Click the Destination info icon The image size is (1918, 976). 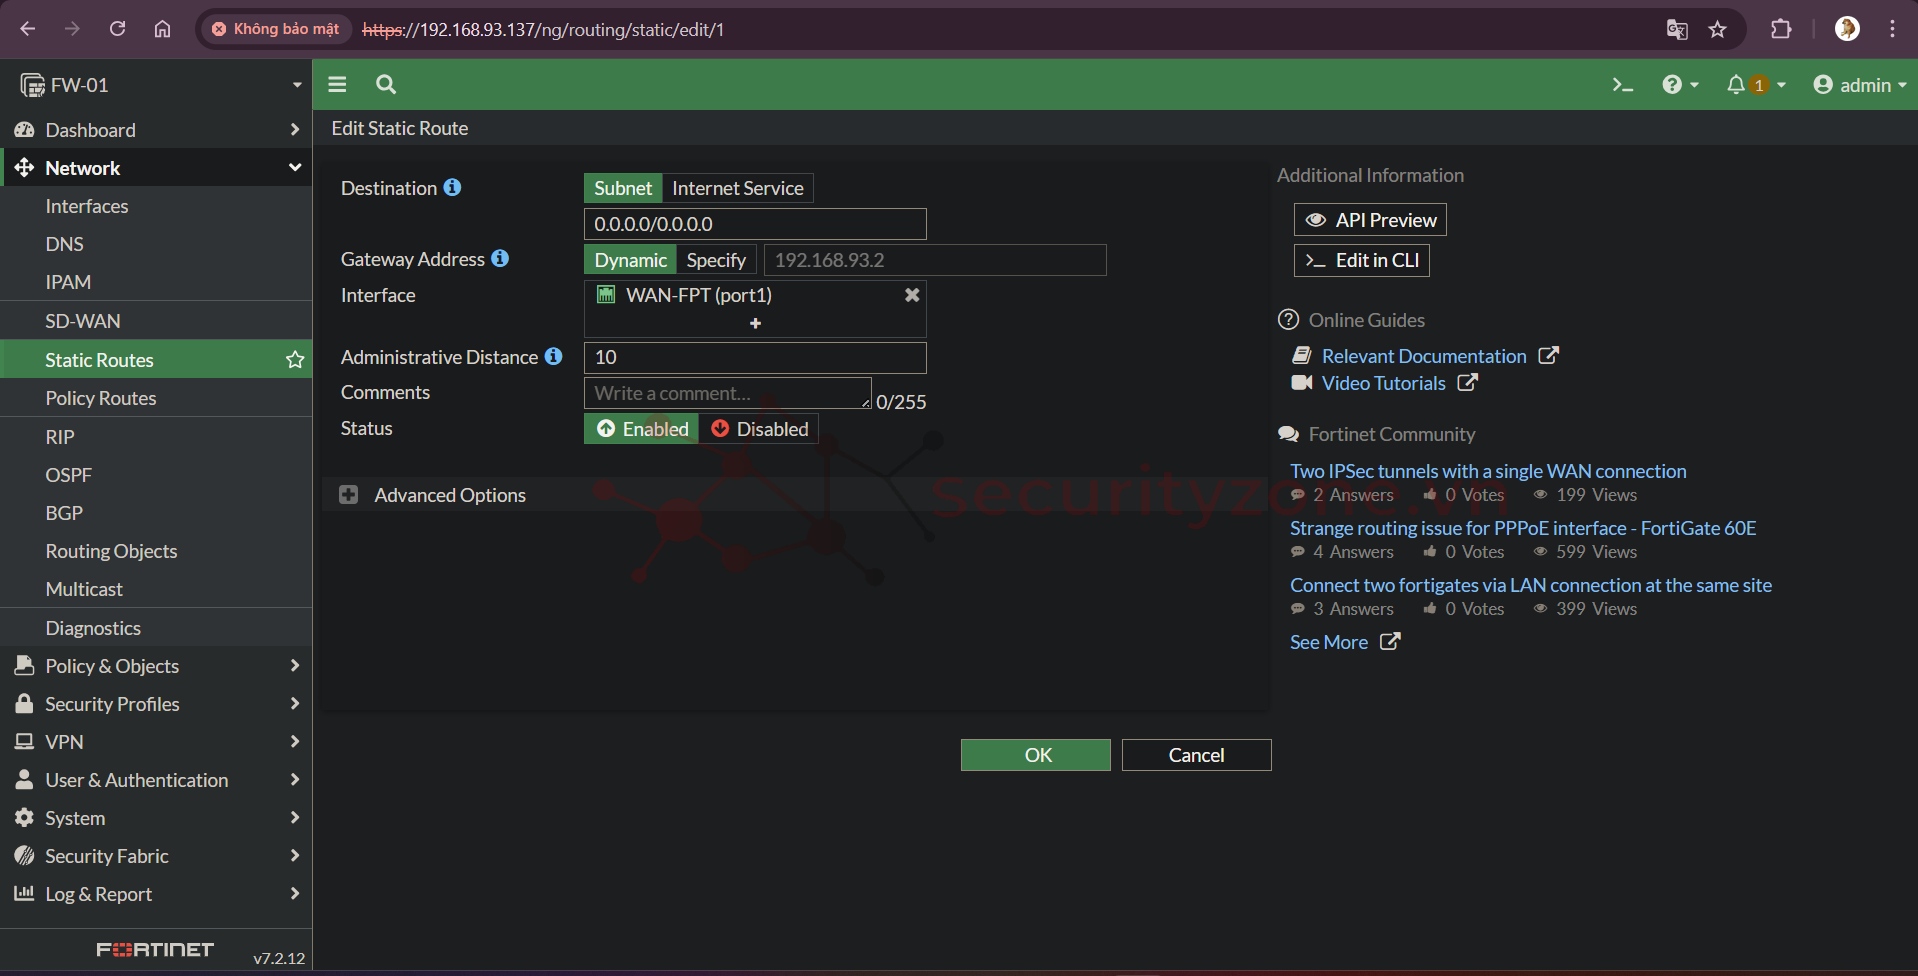coord(453,188)
